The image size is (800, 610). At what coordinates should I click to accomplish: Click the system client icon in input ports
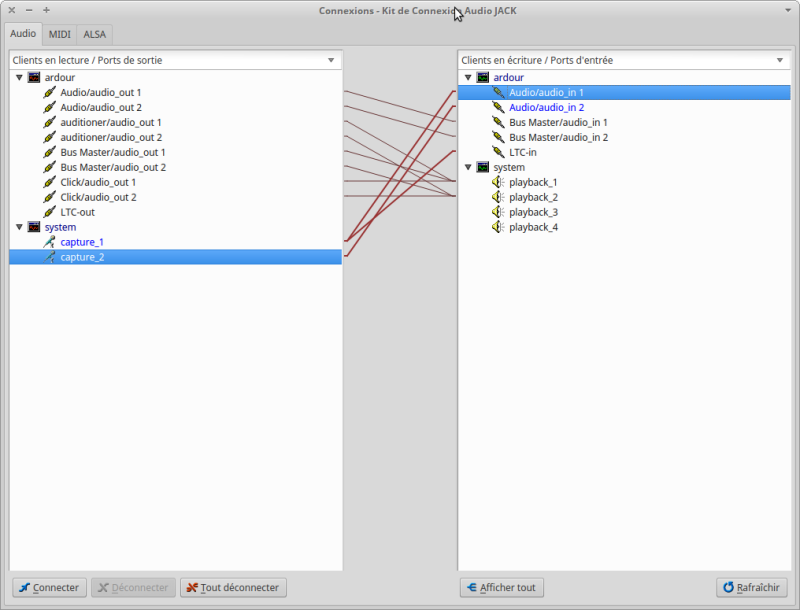point(483,167)
